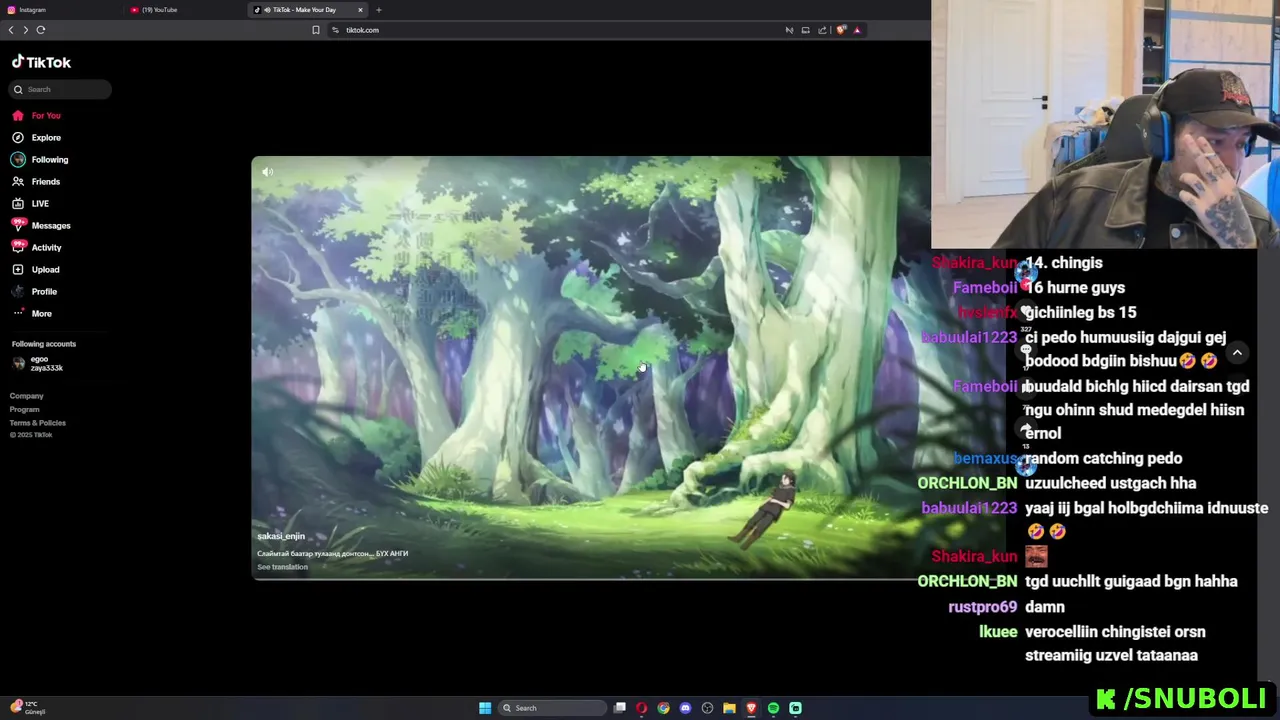Click the TikTok search field
This screenshot has width=1280, height=720.
(x=61, y=89)
